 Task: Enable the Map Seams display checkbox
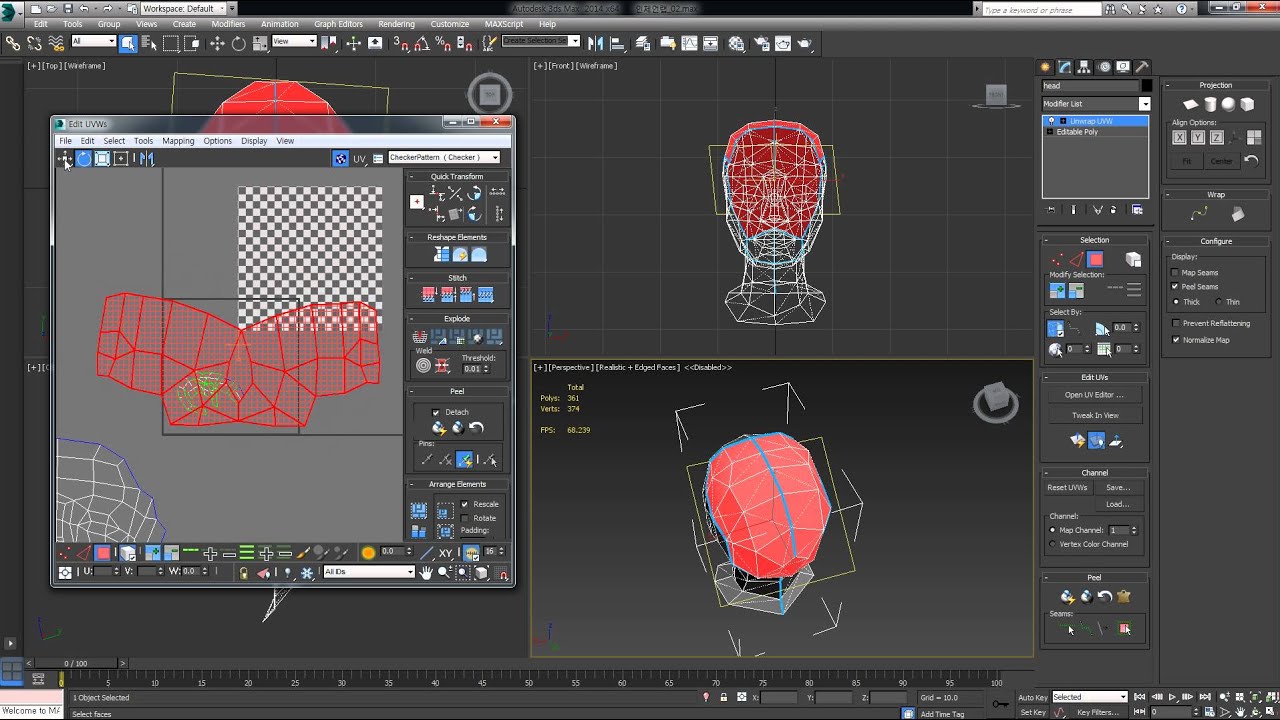point(1176,272)
